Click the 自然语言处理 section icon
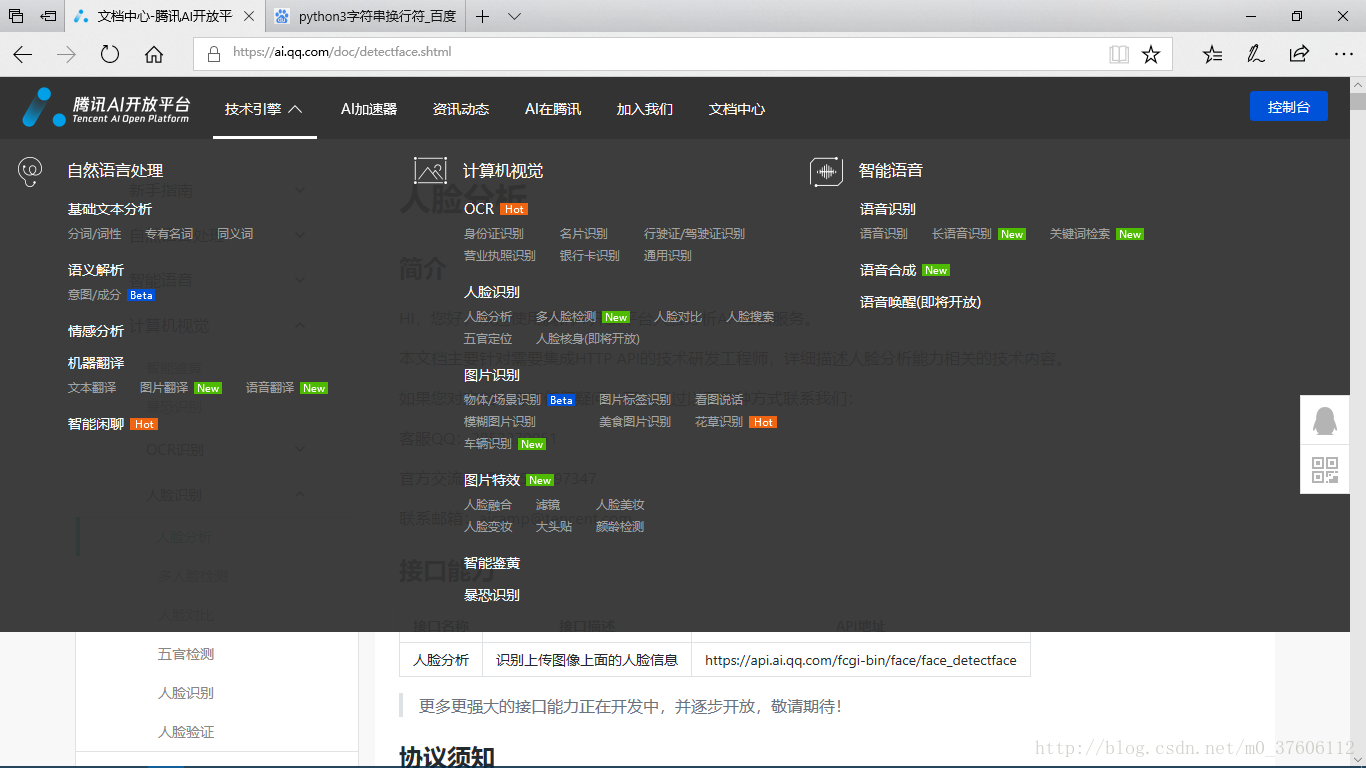1366x768 pixels. (x=31, y=171)
